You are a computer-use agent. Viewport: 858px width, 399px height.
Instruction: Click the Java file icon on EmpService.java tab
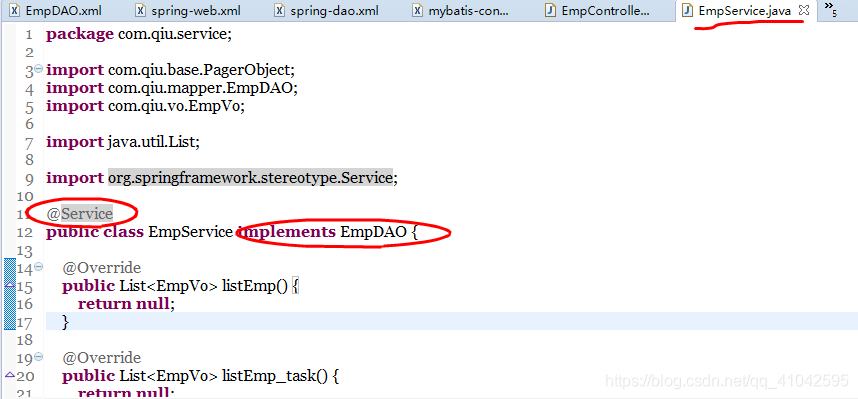click(x=688, y=10)
